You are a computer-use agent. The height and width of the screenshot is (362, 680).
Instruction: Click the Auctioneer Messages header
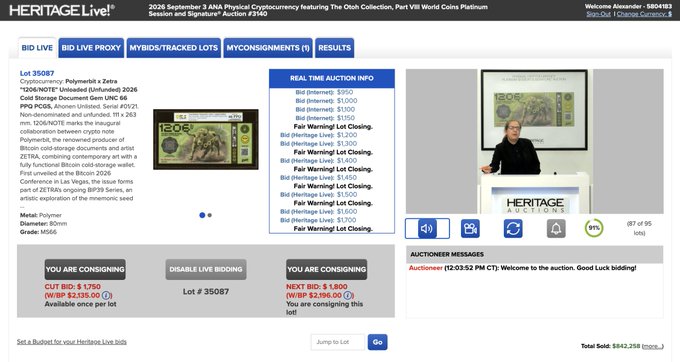534,254
